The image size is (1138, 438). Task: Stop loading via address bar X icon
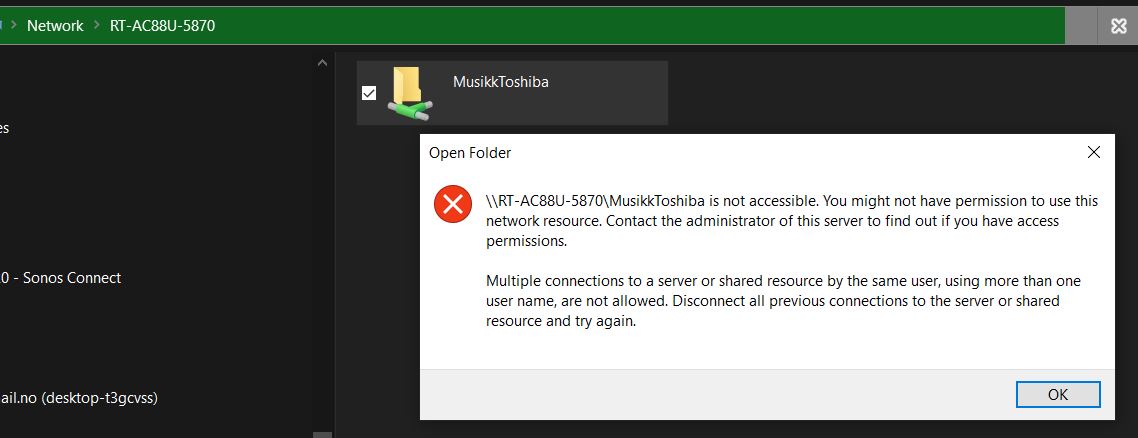(x=1118, y=27)
